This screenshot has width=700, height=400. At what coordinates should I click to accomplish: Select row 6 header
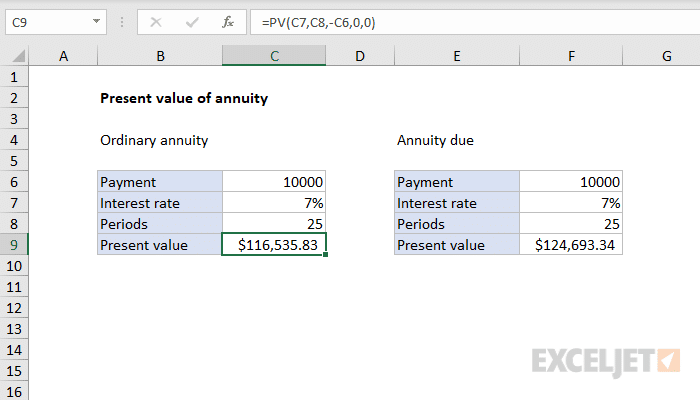pos(14,182)
